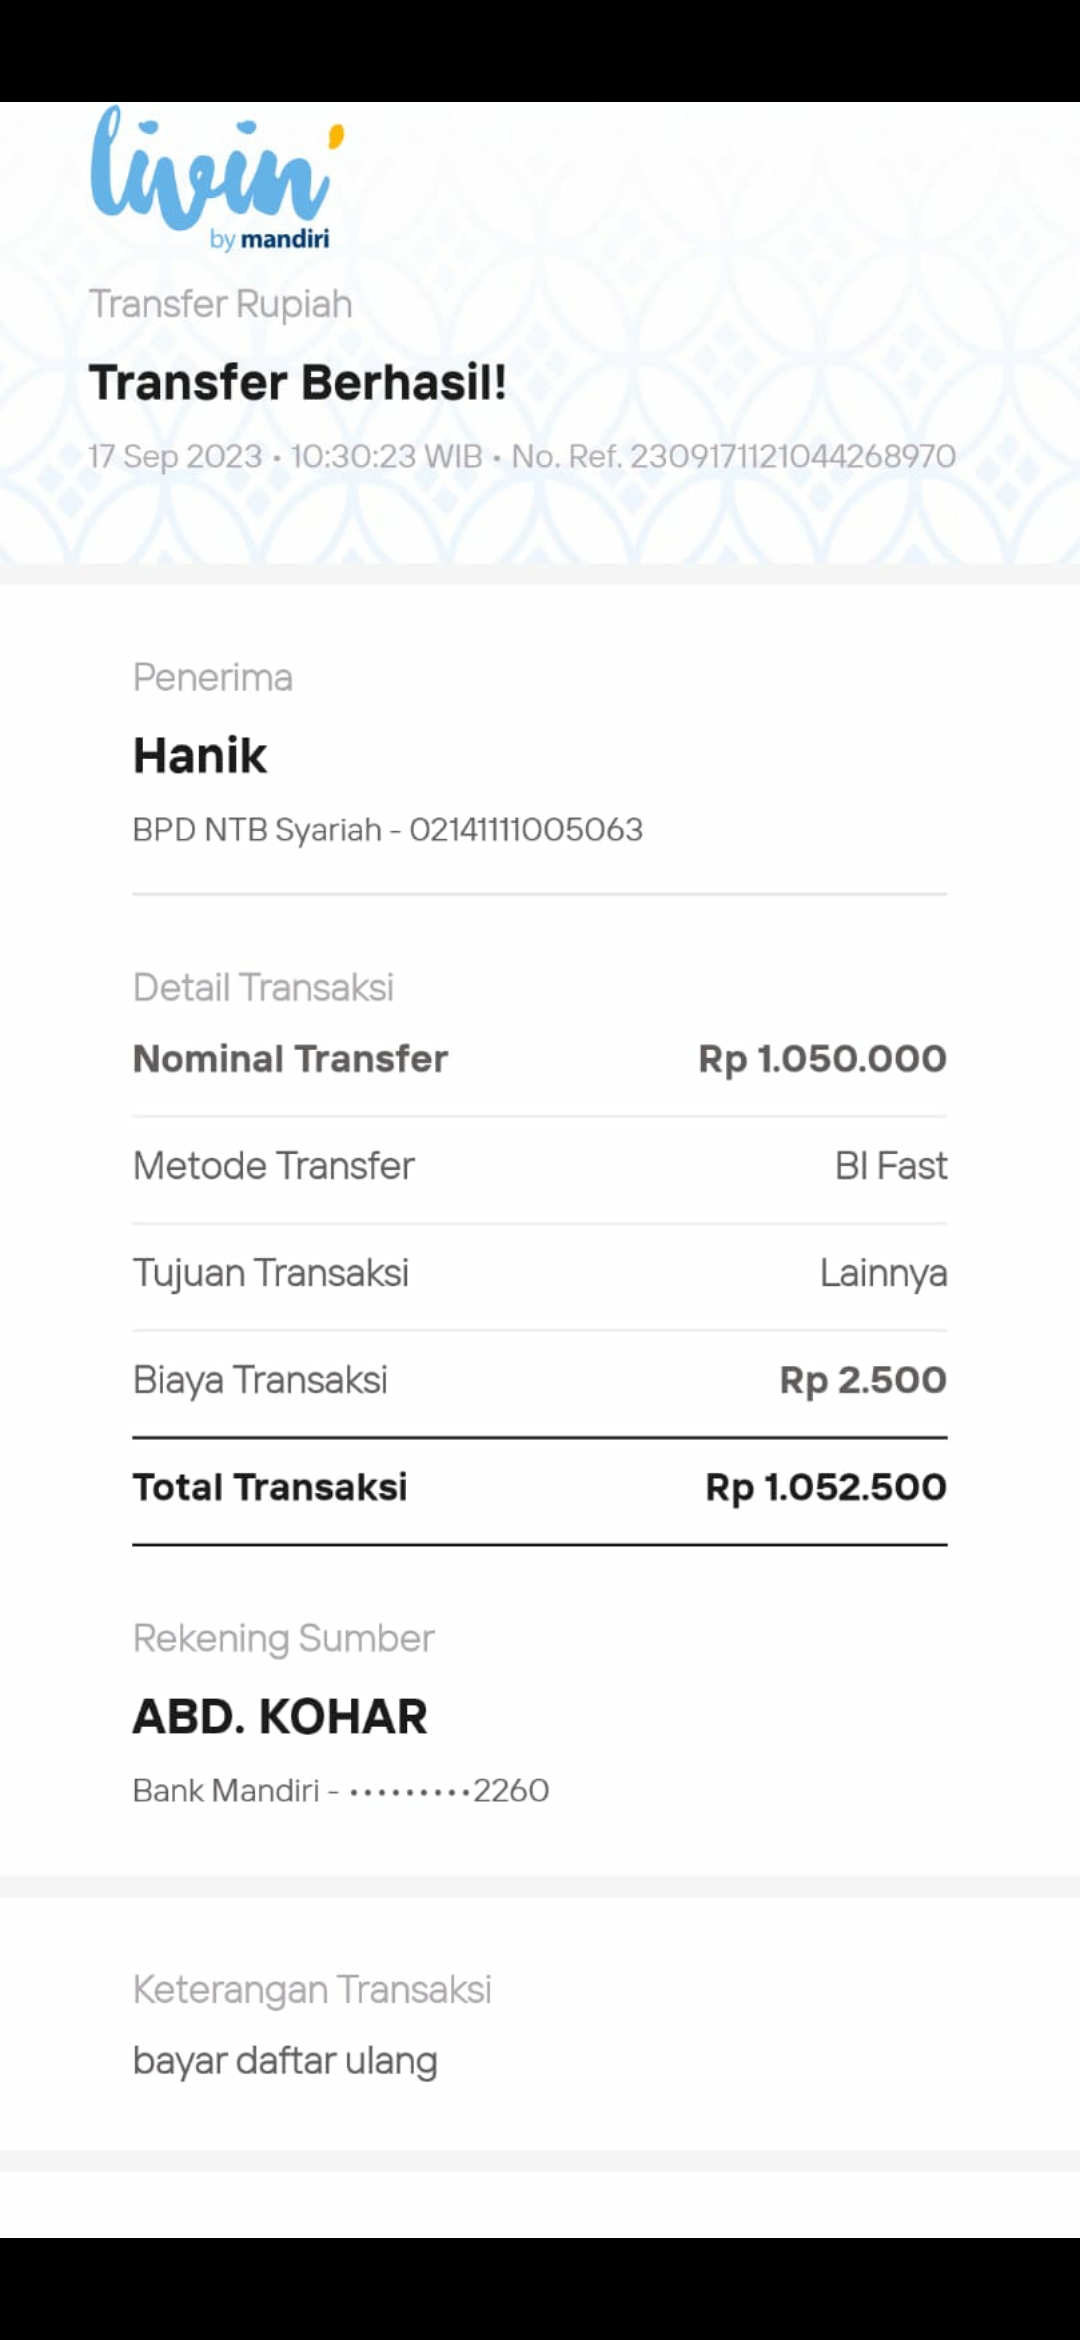Screen dimensions: 1080x2340
Task: Select source account name ABD. KOHAR
Action: tap(280, 1717)
